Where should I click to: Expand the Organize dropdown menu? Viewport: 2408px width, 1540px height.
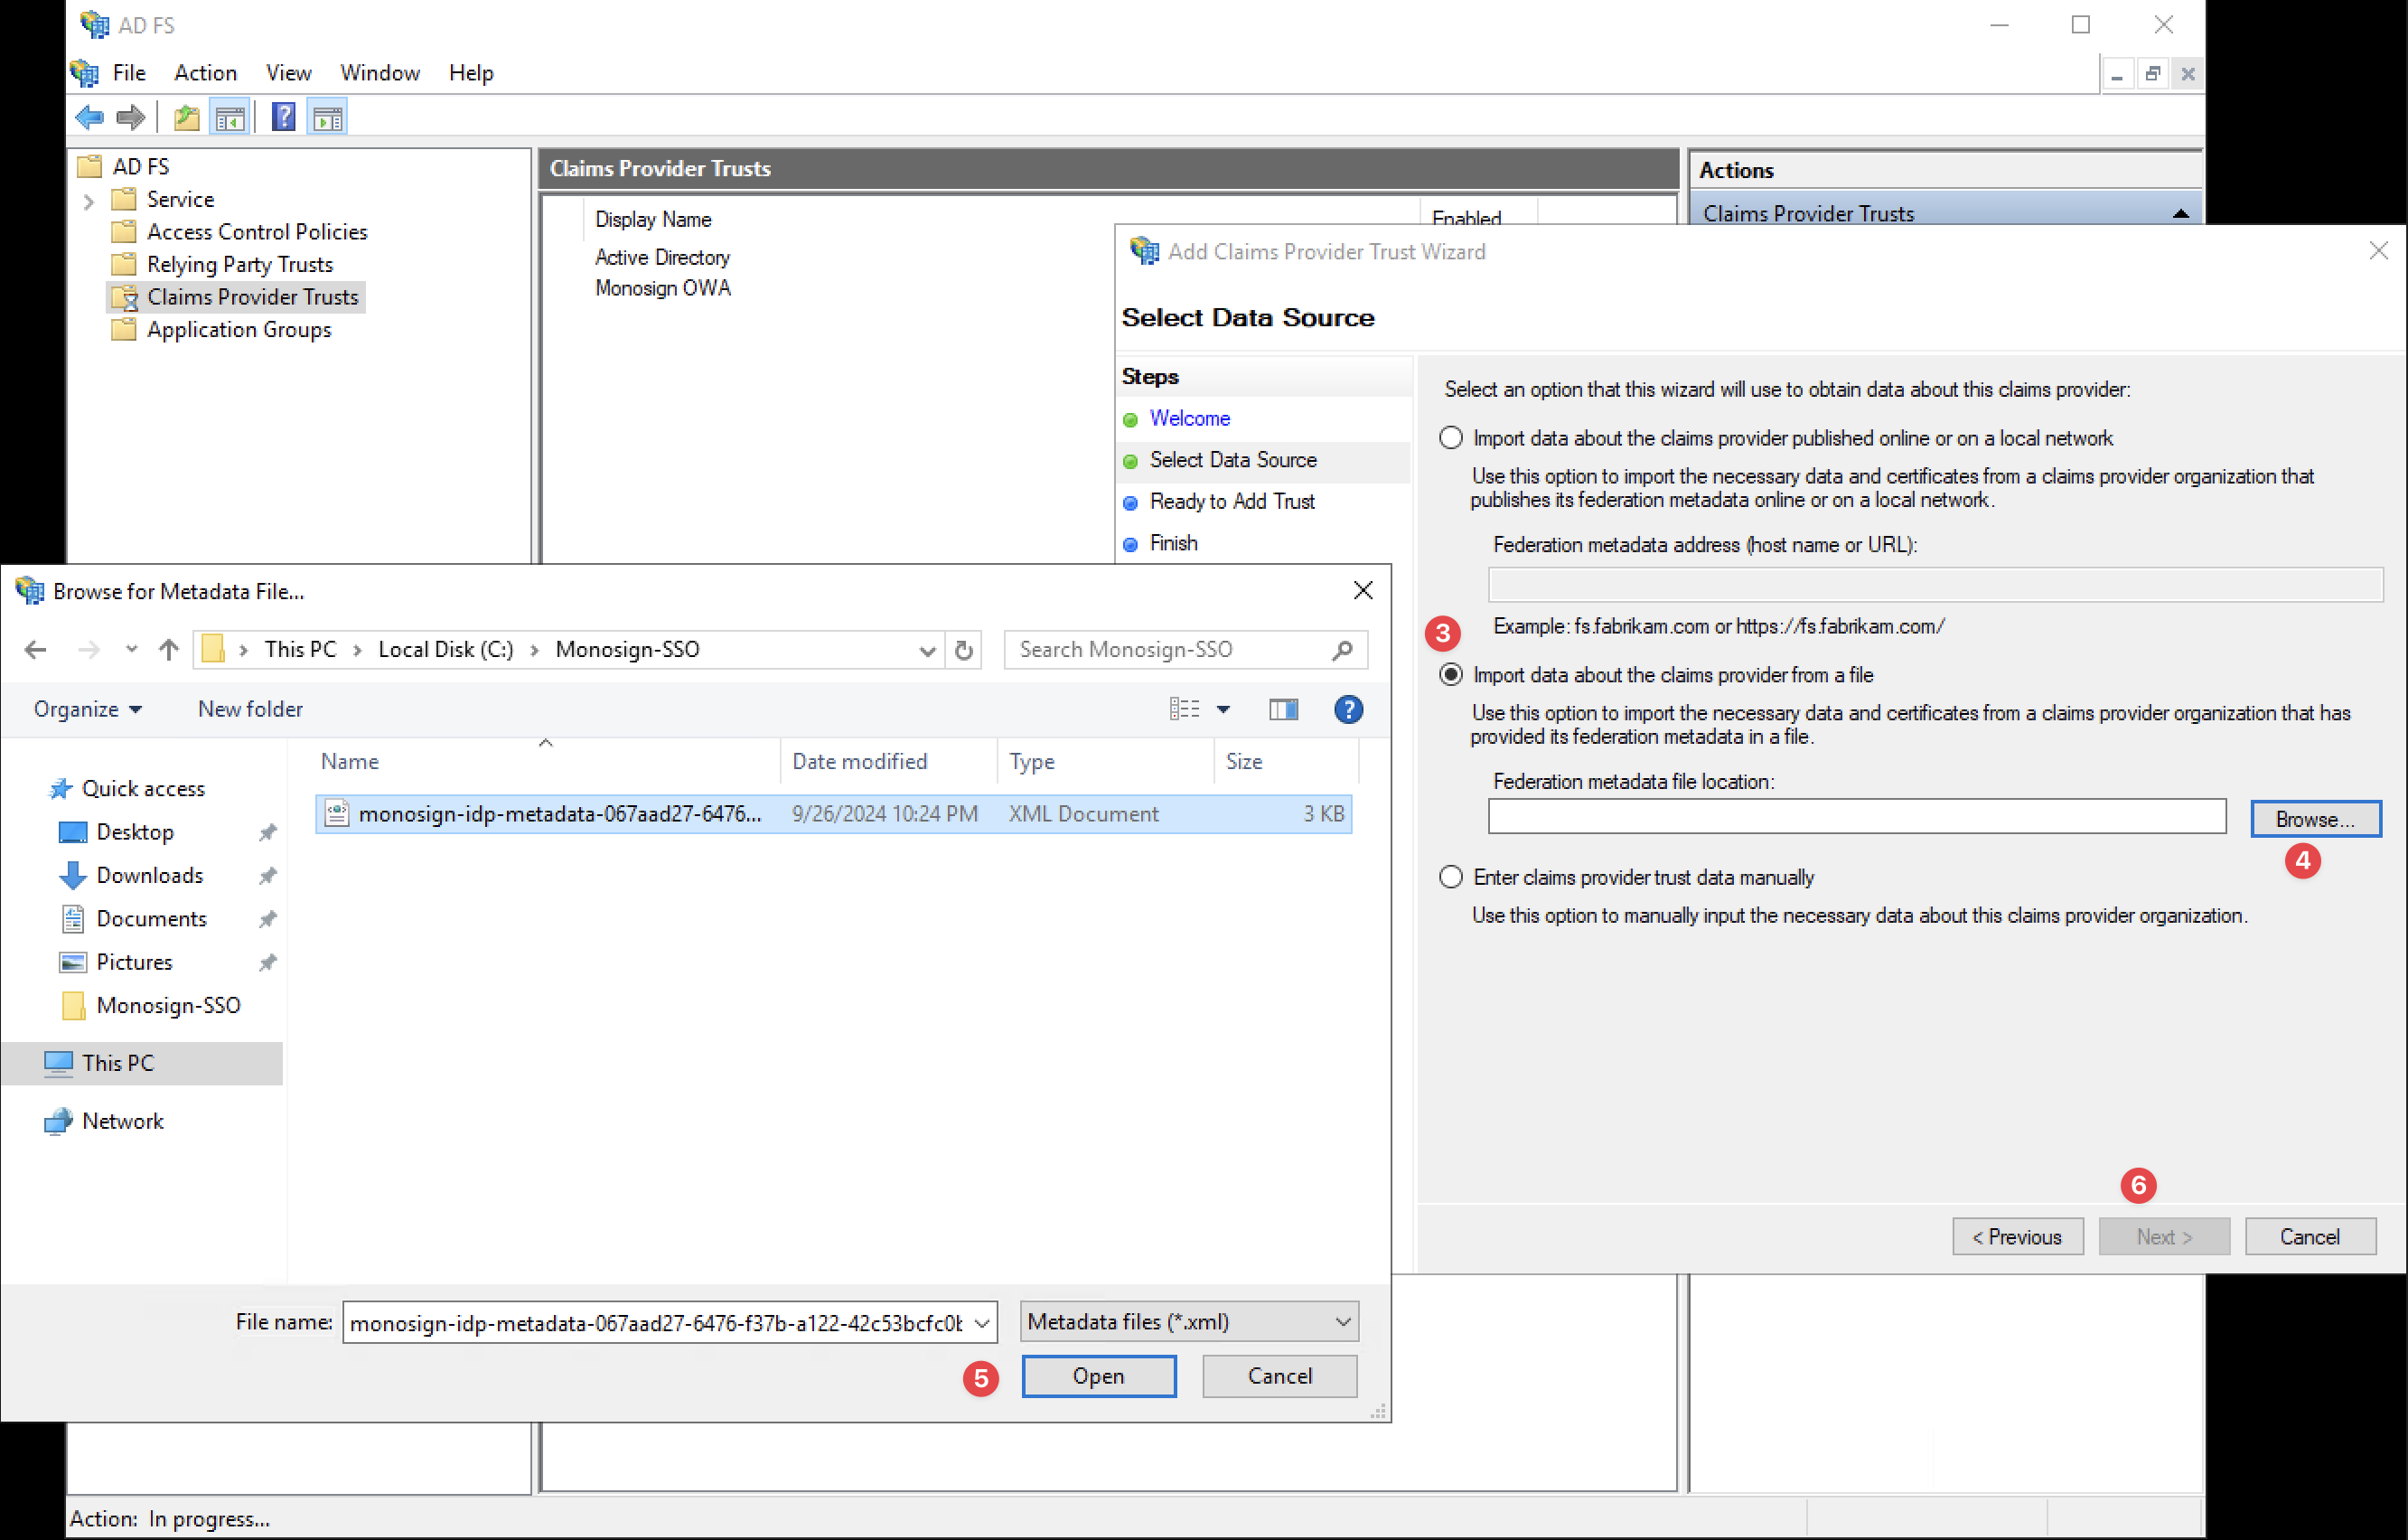87,709
